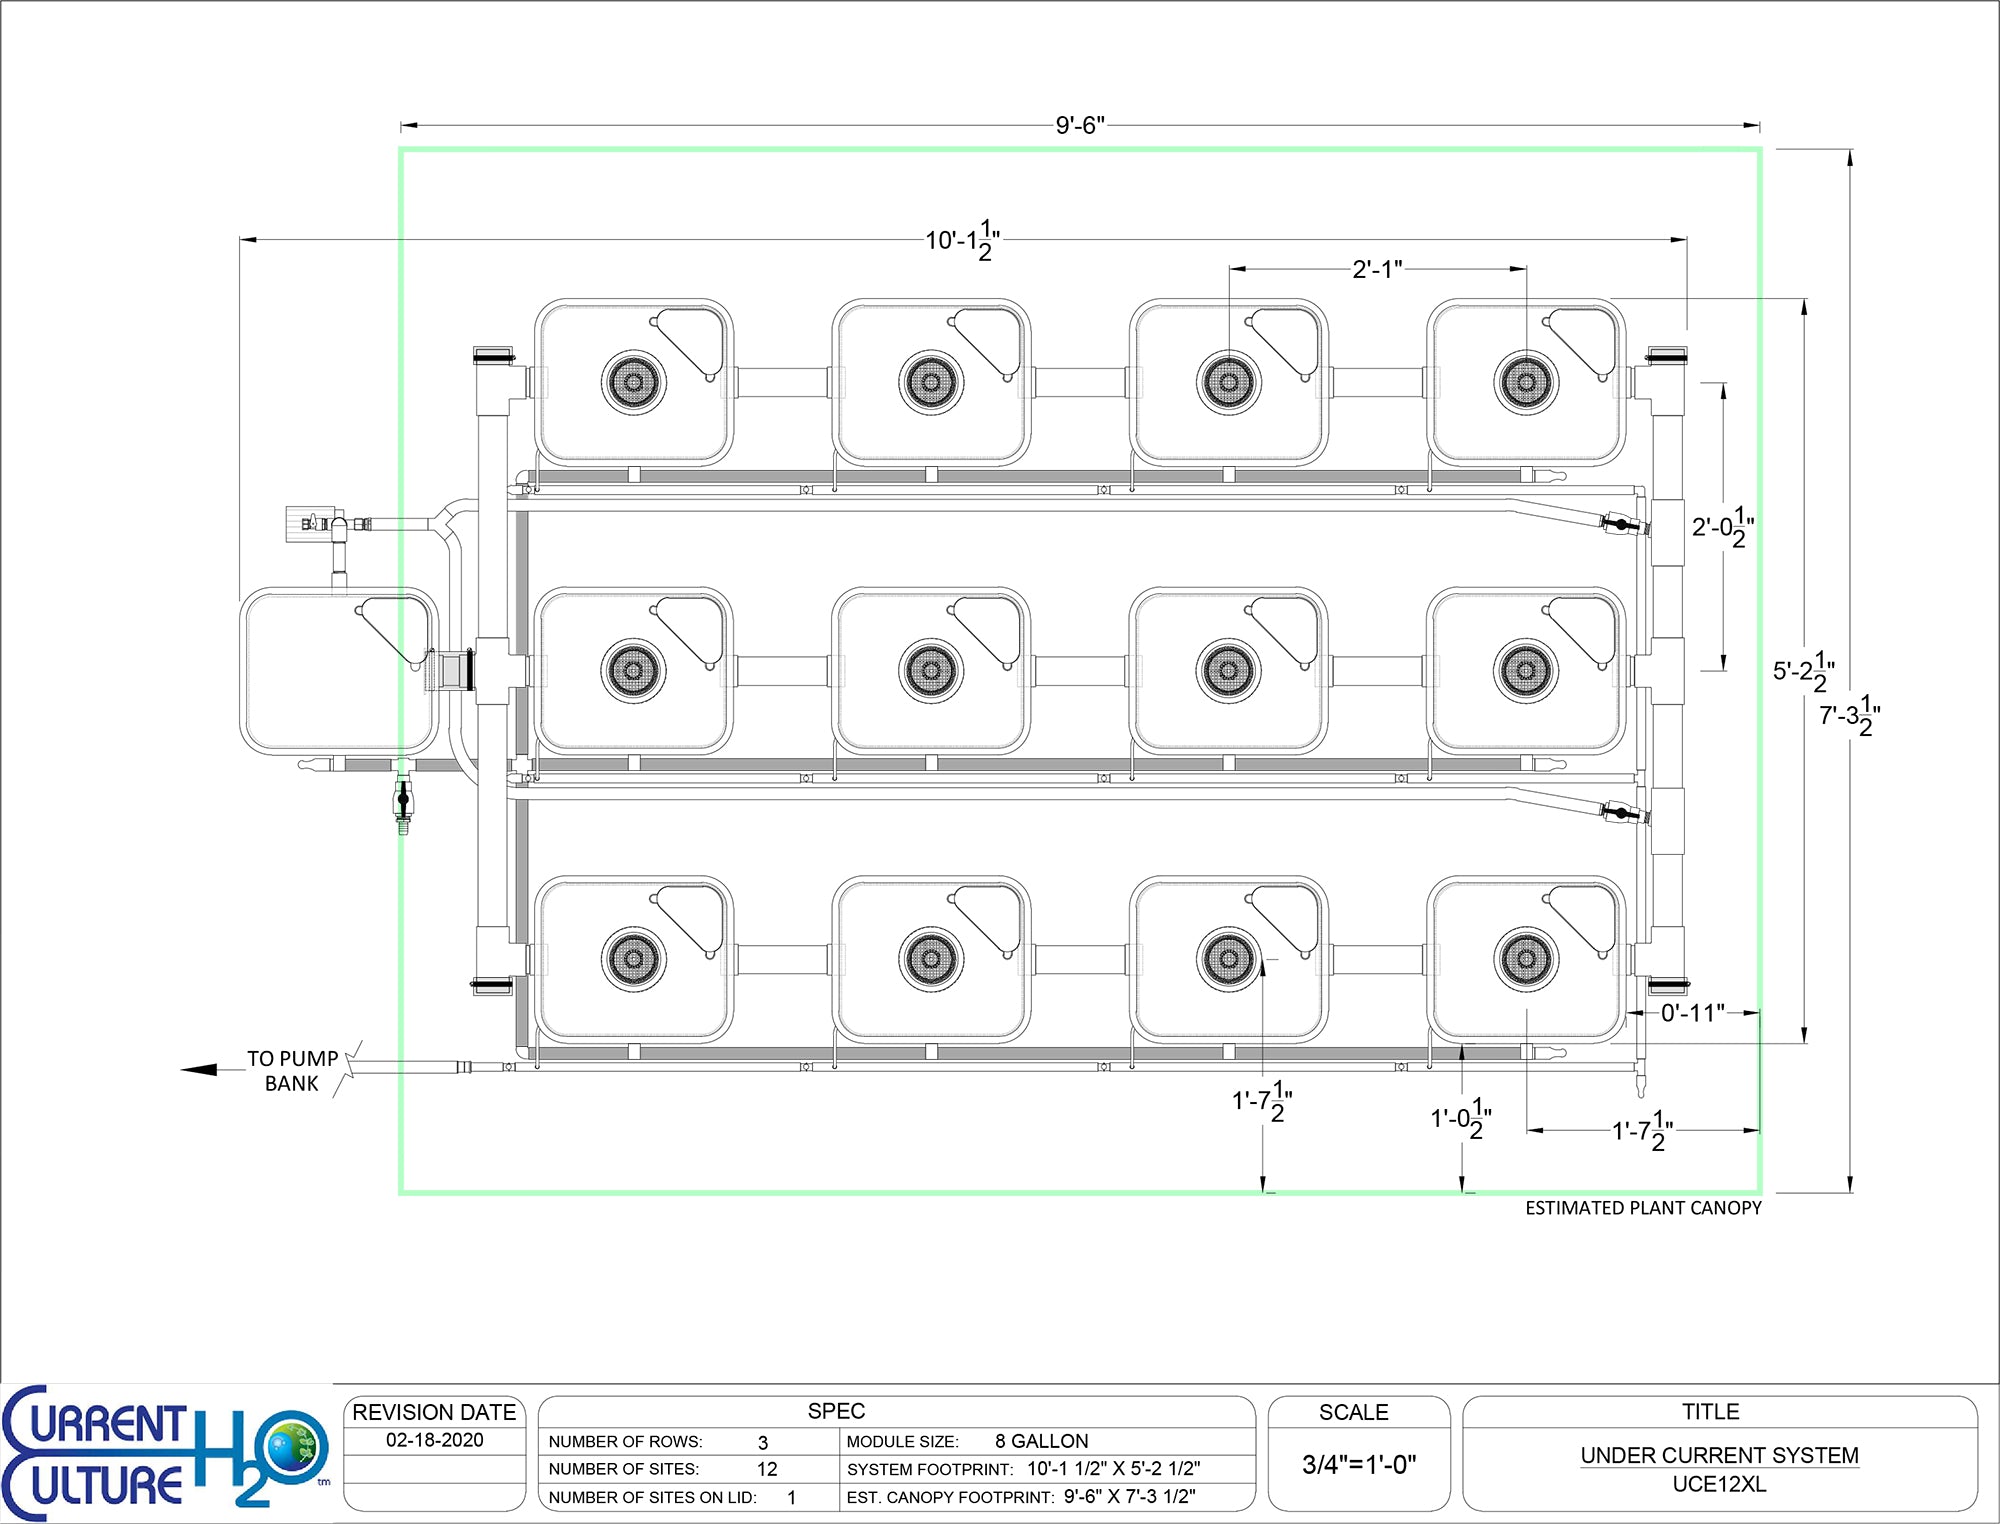
Task: Click the 5'-2 1/2" system depth dimension
Action: [x=1804, y=672]
